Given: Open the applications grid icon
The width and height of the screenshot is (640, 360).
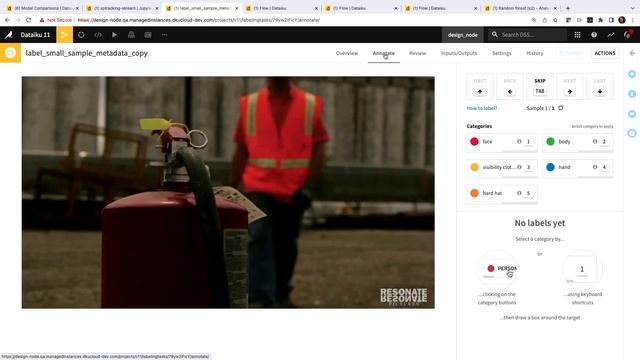Looking at the screenshot, I should [x=577, y=35].
